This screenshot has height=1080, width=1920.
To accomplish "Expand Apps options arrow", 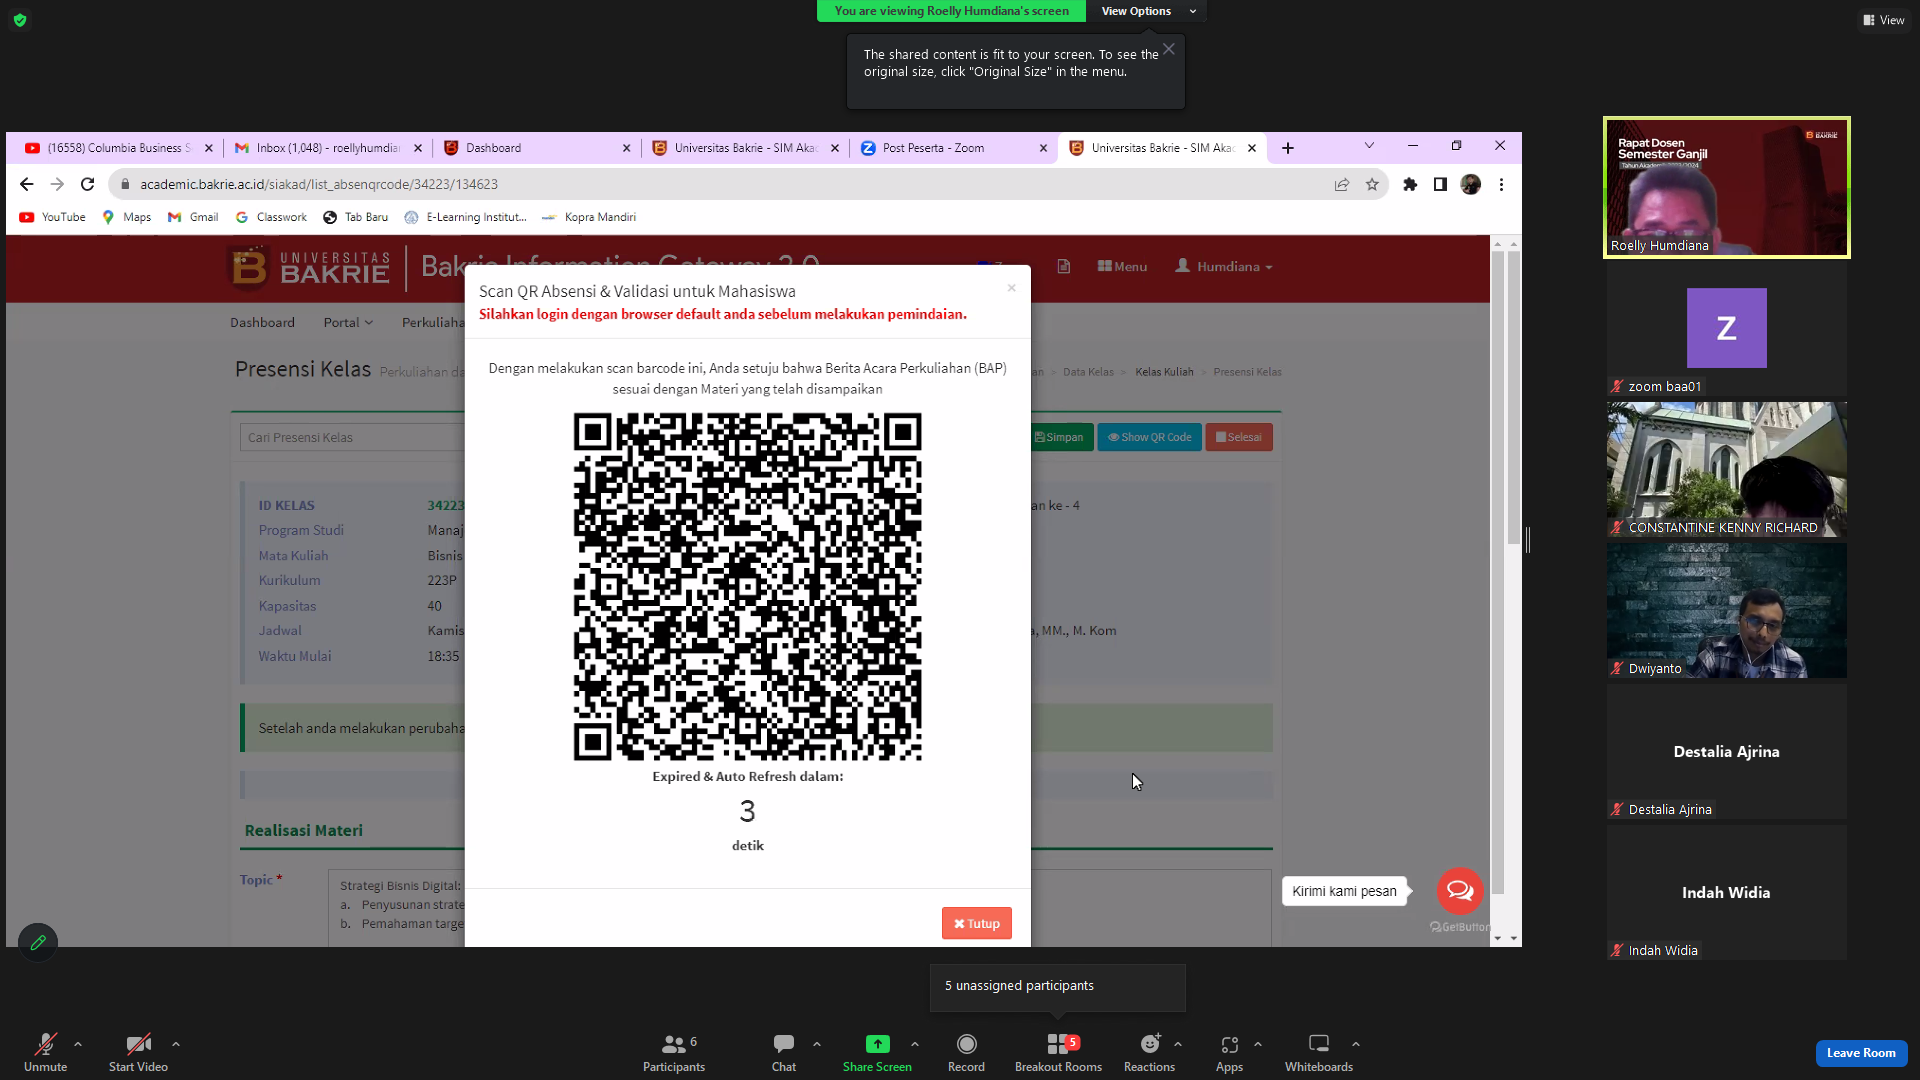I will [x=1258, y=1044].
